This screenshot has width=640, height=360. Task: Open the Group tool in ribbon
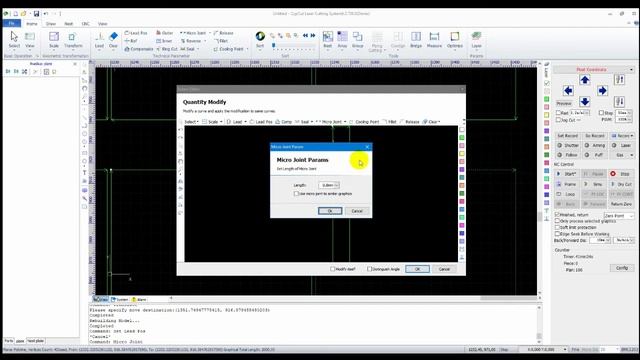coord(358,40)
